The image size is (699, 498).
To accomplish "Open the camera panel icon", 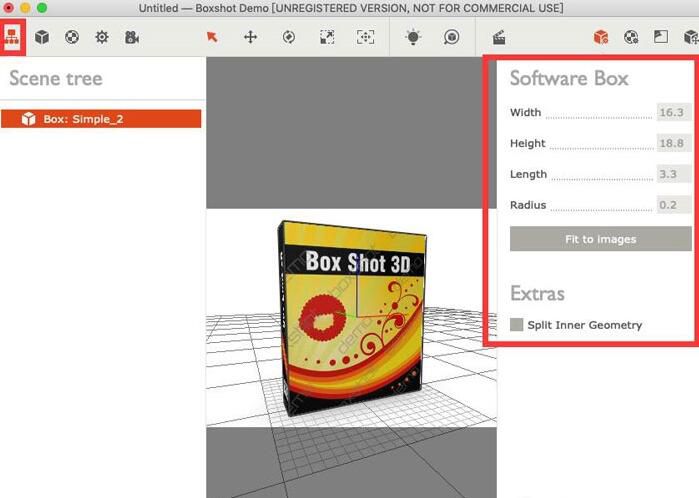I will click(x=132, y=37).
